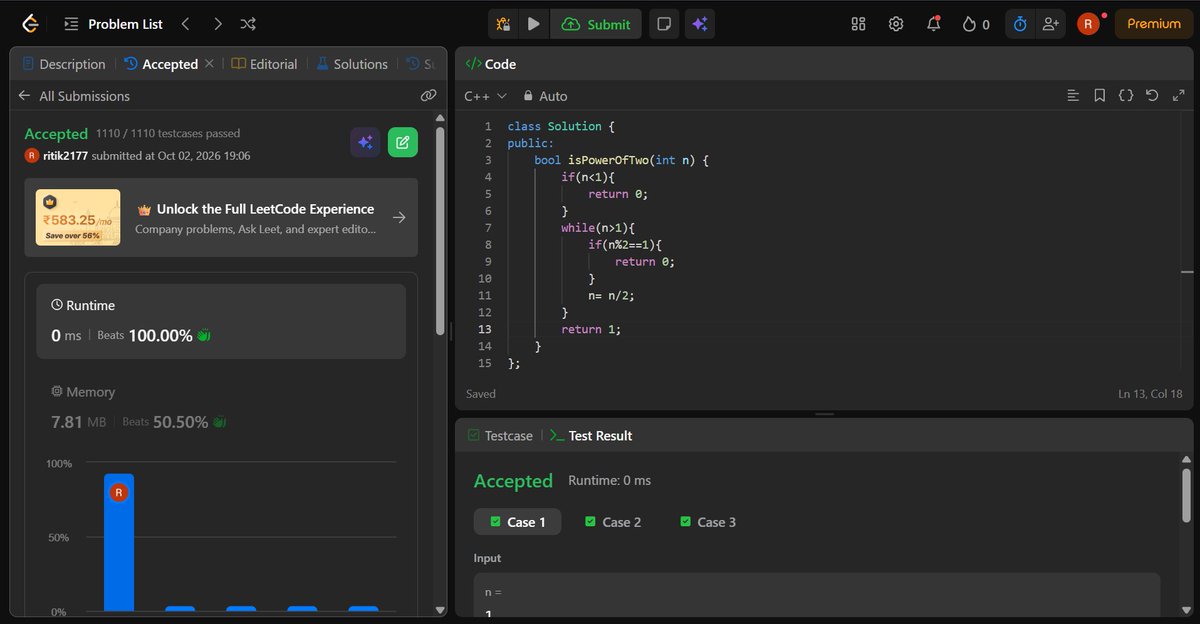Run code with the play button
The height and width of the screenshot is (624, 1200).
(534, 24)
